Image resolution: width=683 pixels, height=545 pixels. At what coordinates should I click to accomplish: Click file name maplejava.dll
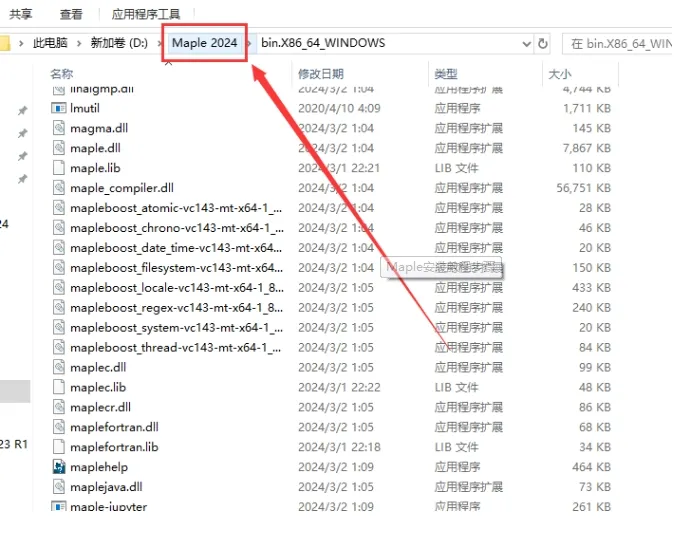coord(106,487)
